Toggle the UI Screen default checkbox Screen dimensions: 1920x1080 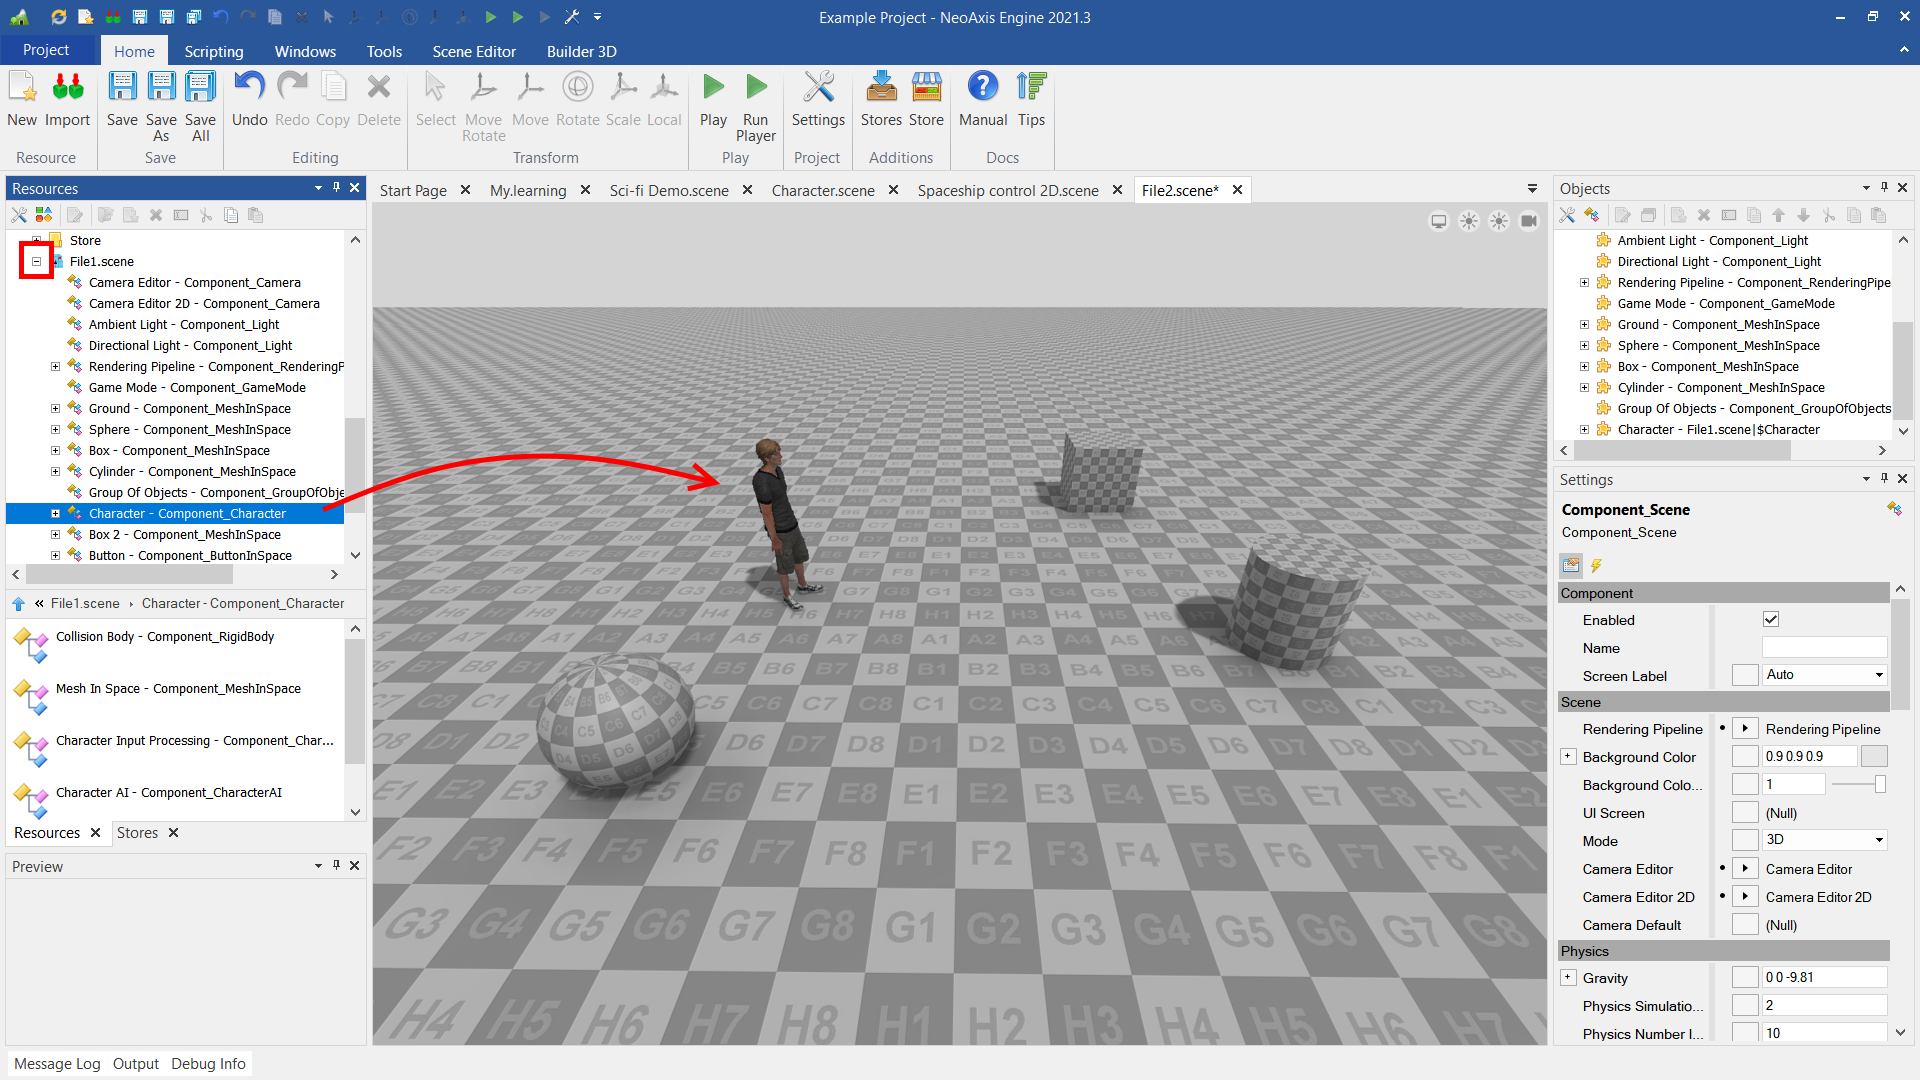[x=1745, y=813]
